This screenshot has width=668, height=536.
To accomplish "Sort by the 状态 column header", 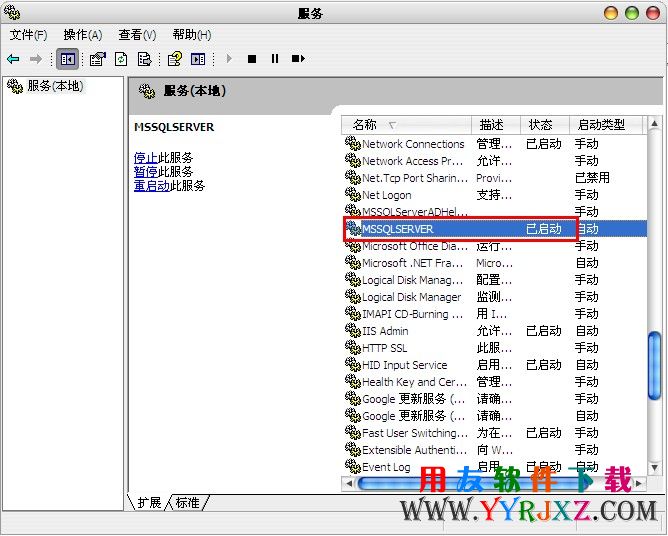I will [x=545, y=125].
